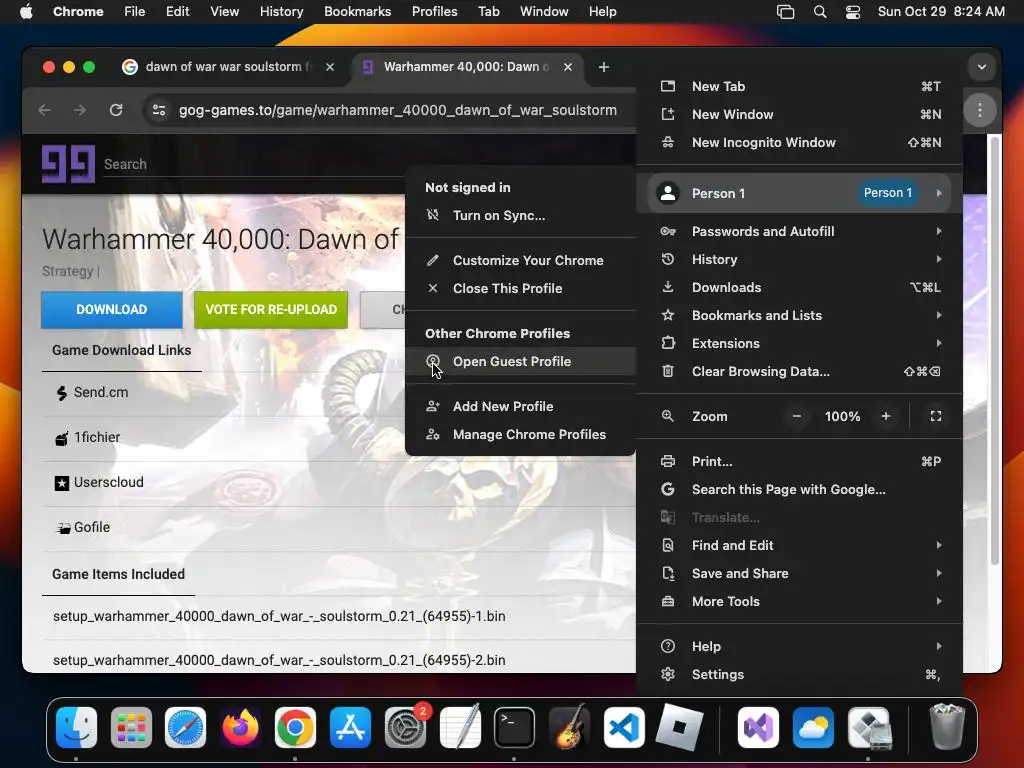This screenshot has width=1024, height=768.
Task: Go forward in browser history
Action: pyautogui.click(x=80, y=110)
